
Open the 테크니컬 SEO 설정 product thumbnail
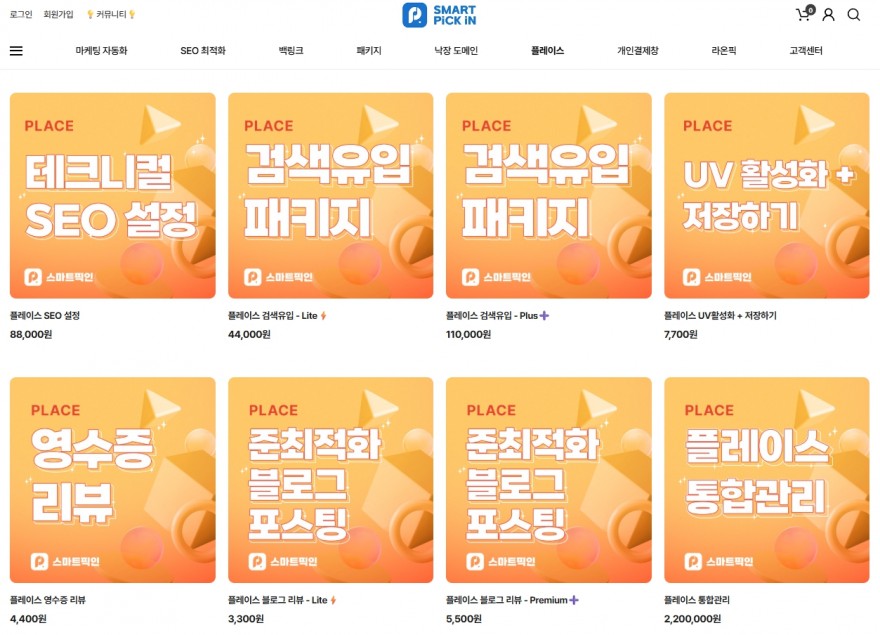point(112,195)
